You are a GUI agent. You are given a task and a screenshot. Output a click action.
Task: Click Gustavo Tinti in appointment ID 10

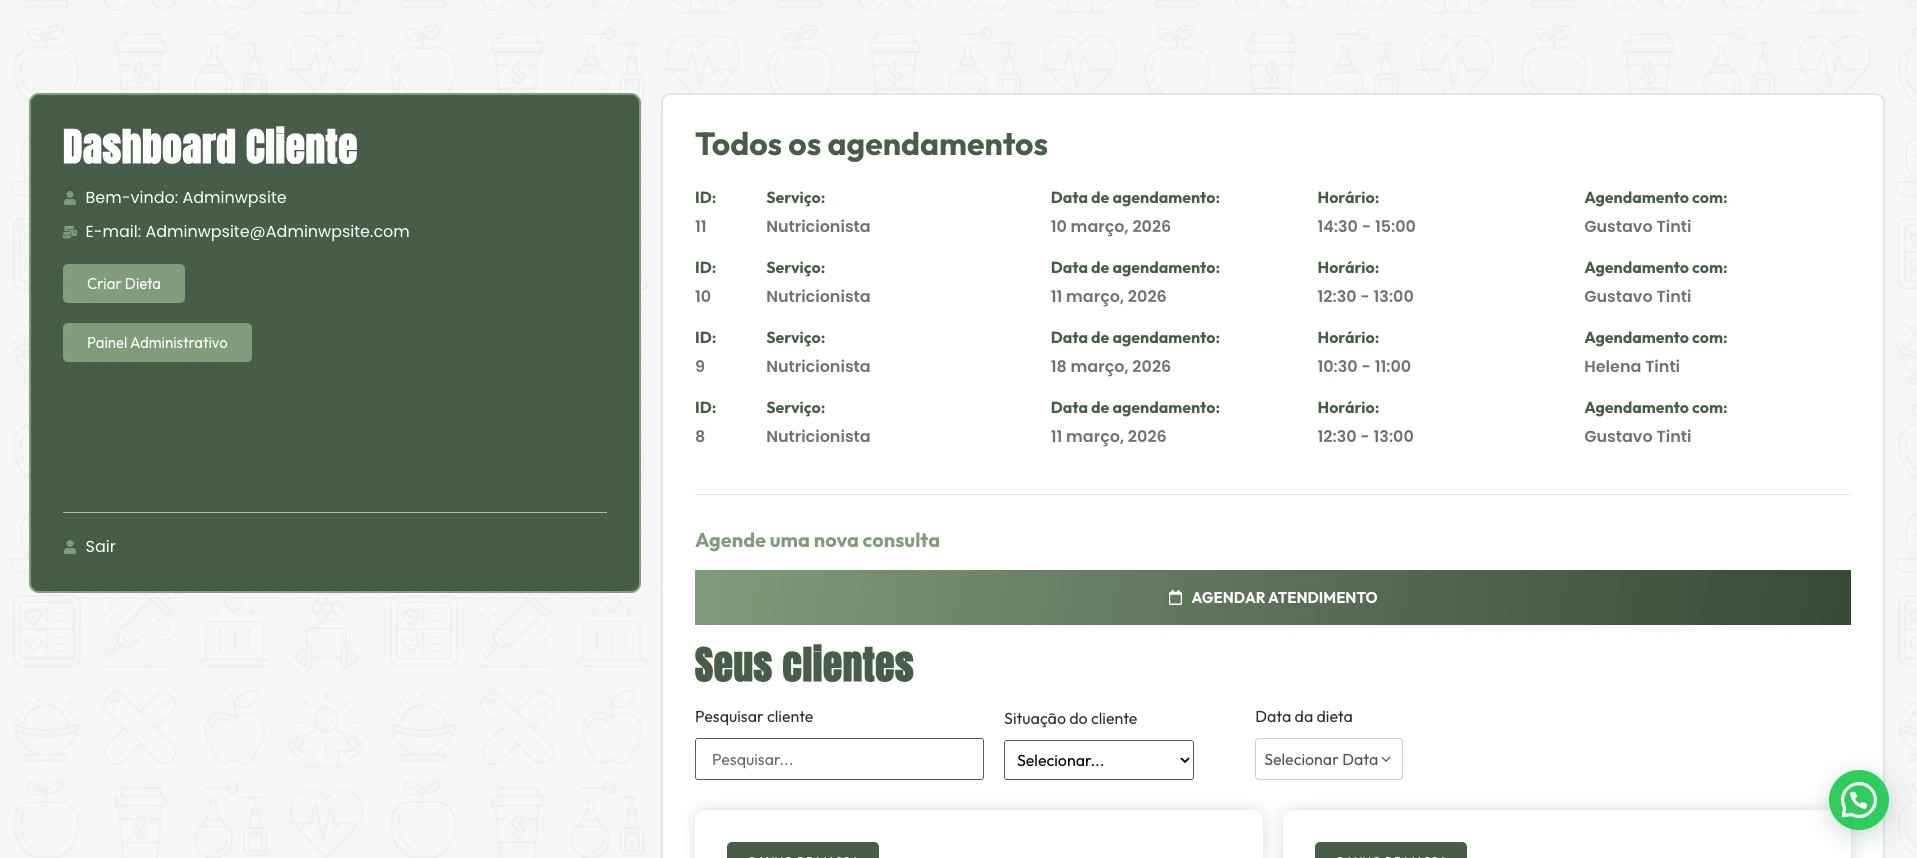click(1637, 296)
